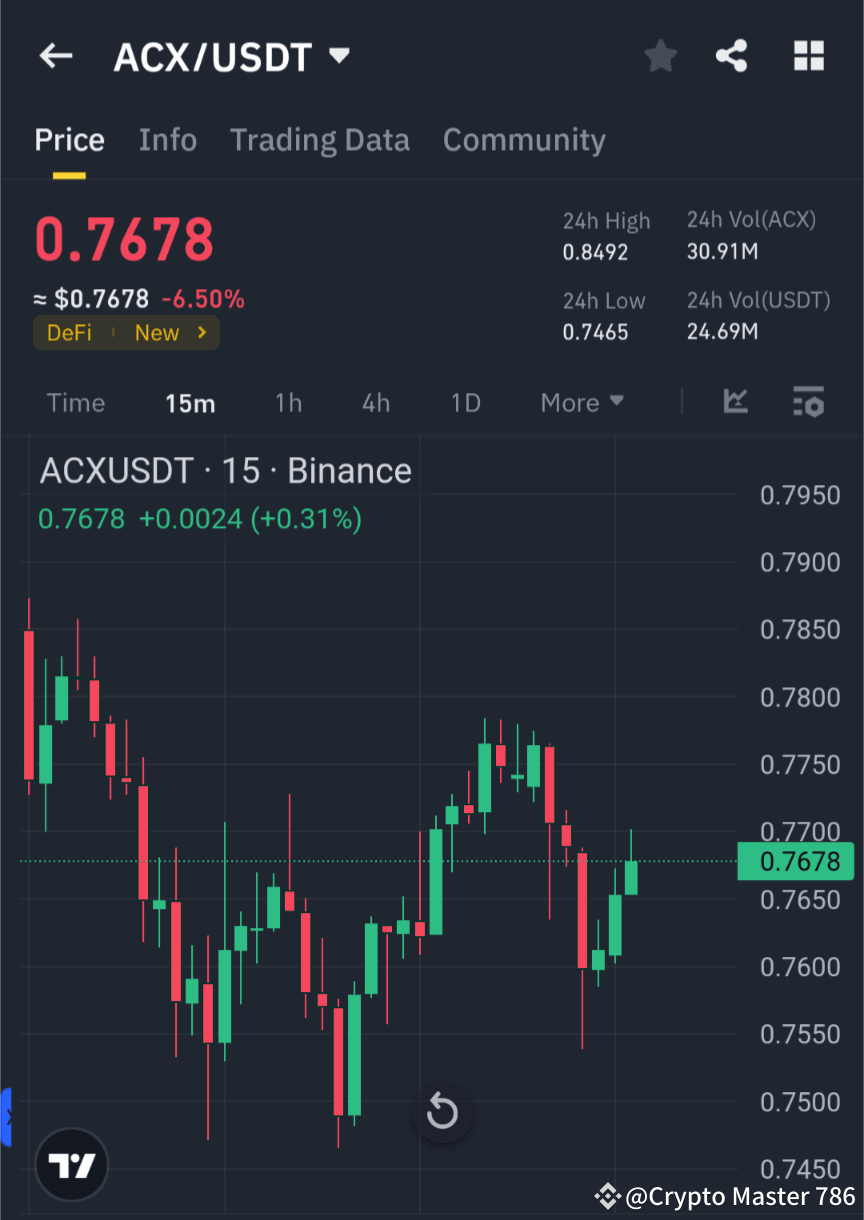Toggle the favorite star for ACX/USDT

[x=660, y=56]
